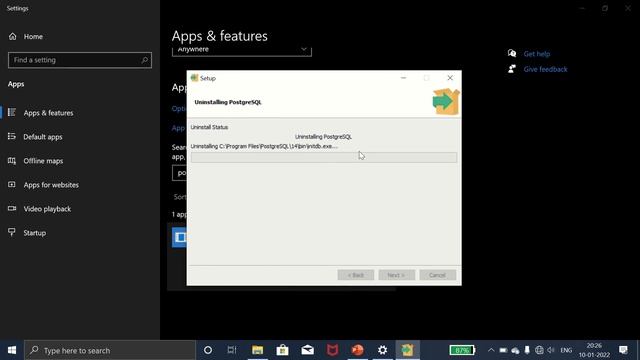The height and width of the screenshot is (360, 640).
Task: Click the magnifier icon in Find a setting
Action: click(144, 60)
